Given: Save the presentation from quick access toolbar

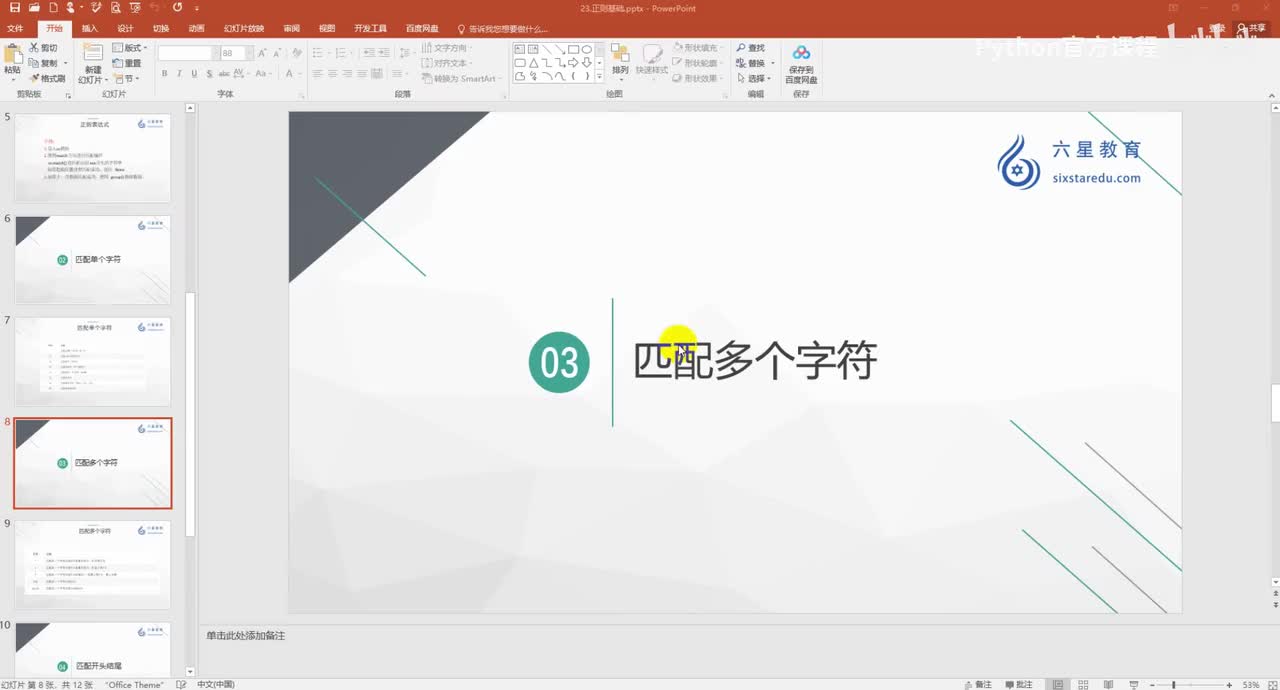Looking at the screenshot, I should [x=15, y=7].
